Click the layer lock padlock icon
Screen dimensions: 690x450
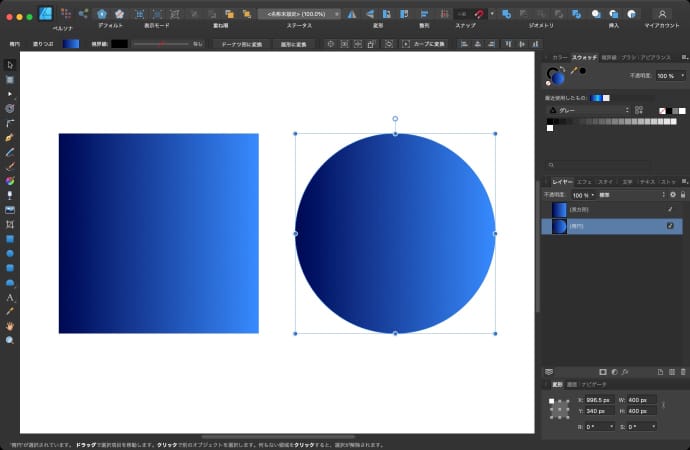point(682,194)
